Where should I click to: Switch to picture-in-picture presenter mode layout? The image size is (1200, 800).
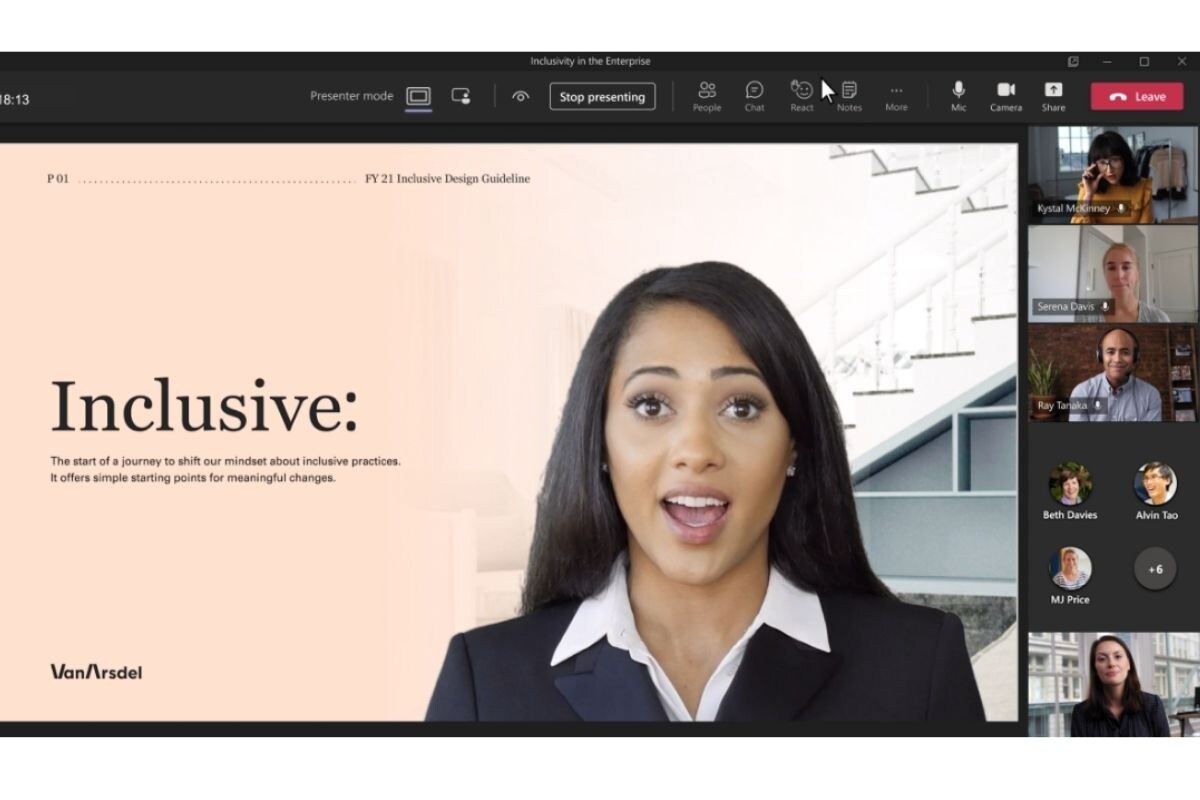[x=461, y=96]
